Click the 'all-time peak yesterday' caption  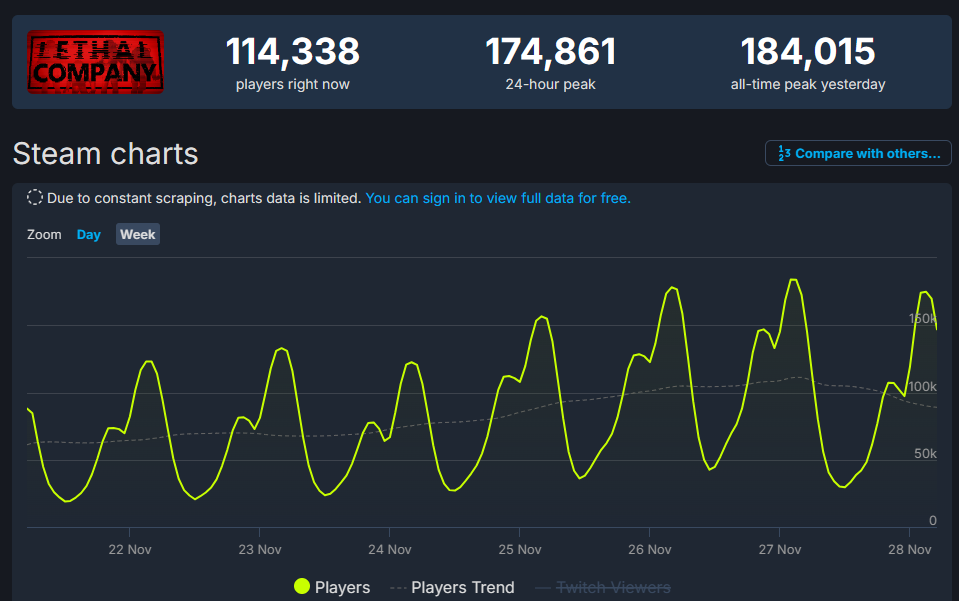(x=808, y=84)
